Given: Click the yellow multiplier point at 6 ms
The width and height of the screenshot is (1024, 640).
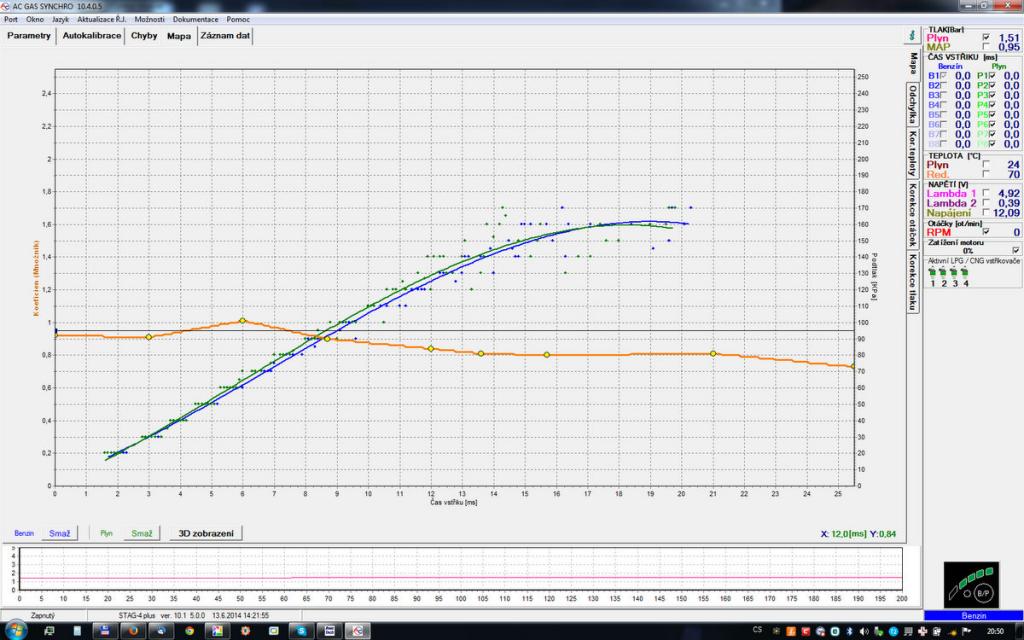Looking at the screenshot, I should click(x=242, y=321).
